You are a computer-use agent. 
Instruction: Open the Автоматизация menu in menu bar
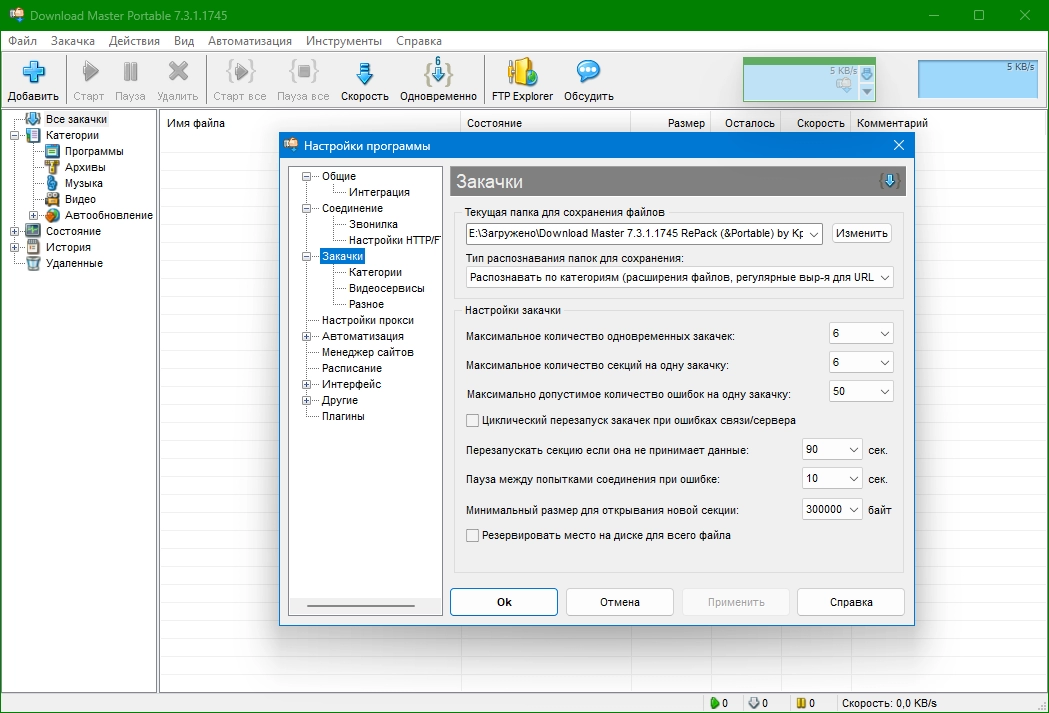[250, 41]
